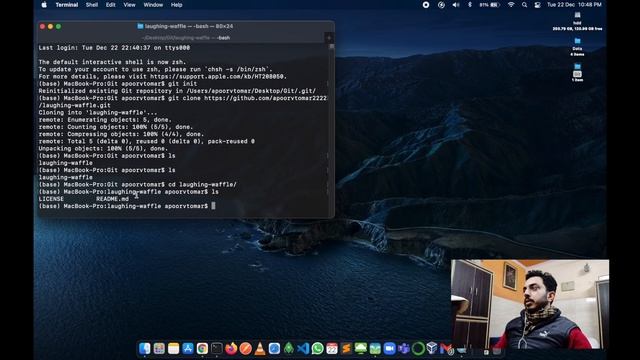
Task: Click the https://support.apple.com/kb/HT208050 URL
Action: coord(218,77)
